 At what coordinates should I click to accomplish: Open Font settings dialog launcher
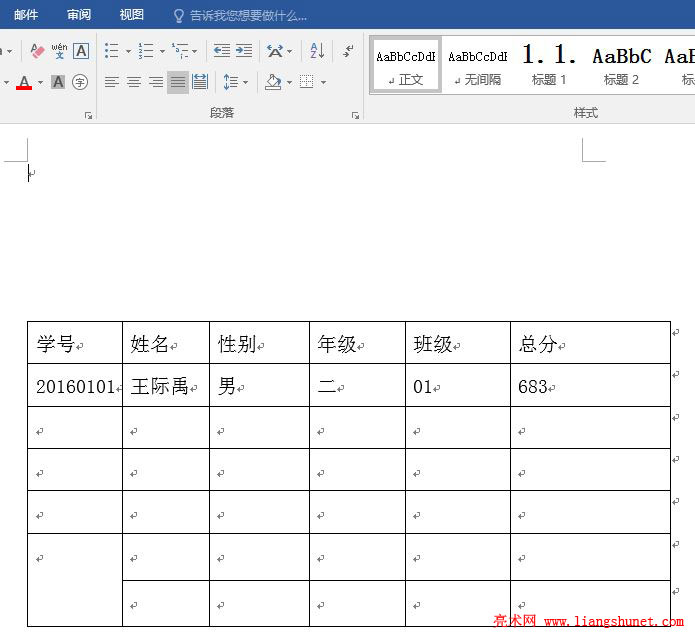88,115
